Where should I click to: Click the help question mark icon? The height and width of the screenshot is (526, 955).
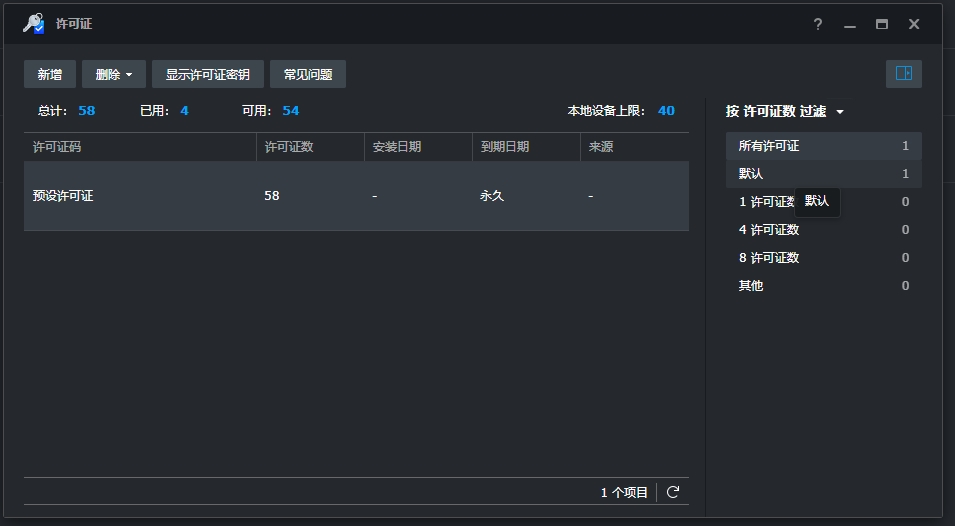pos(817,24)
